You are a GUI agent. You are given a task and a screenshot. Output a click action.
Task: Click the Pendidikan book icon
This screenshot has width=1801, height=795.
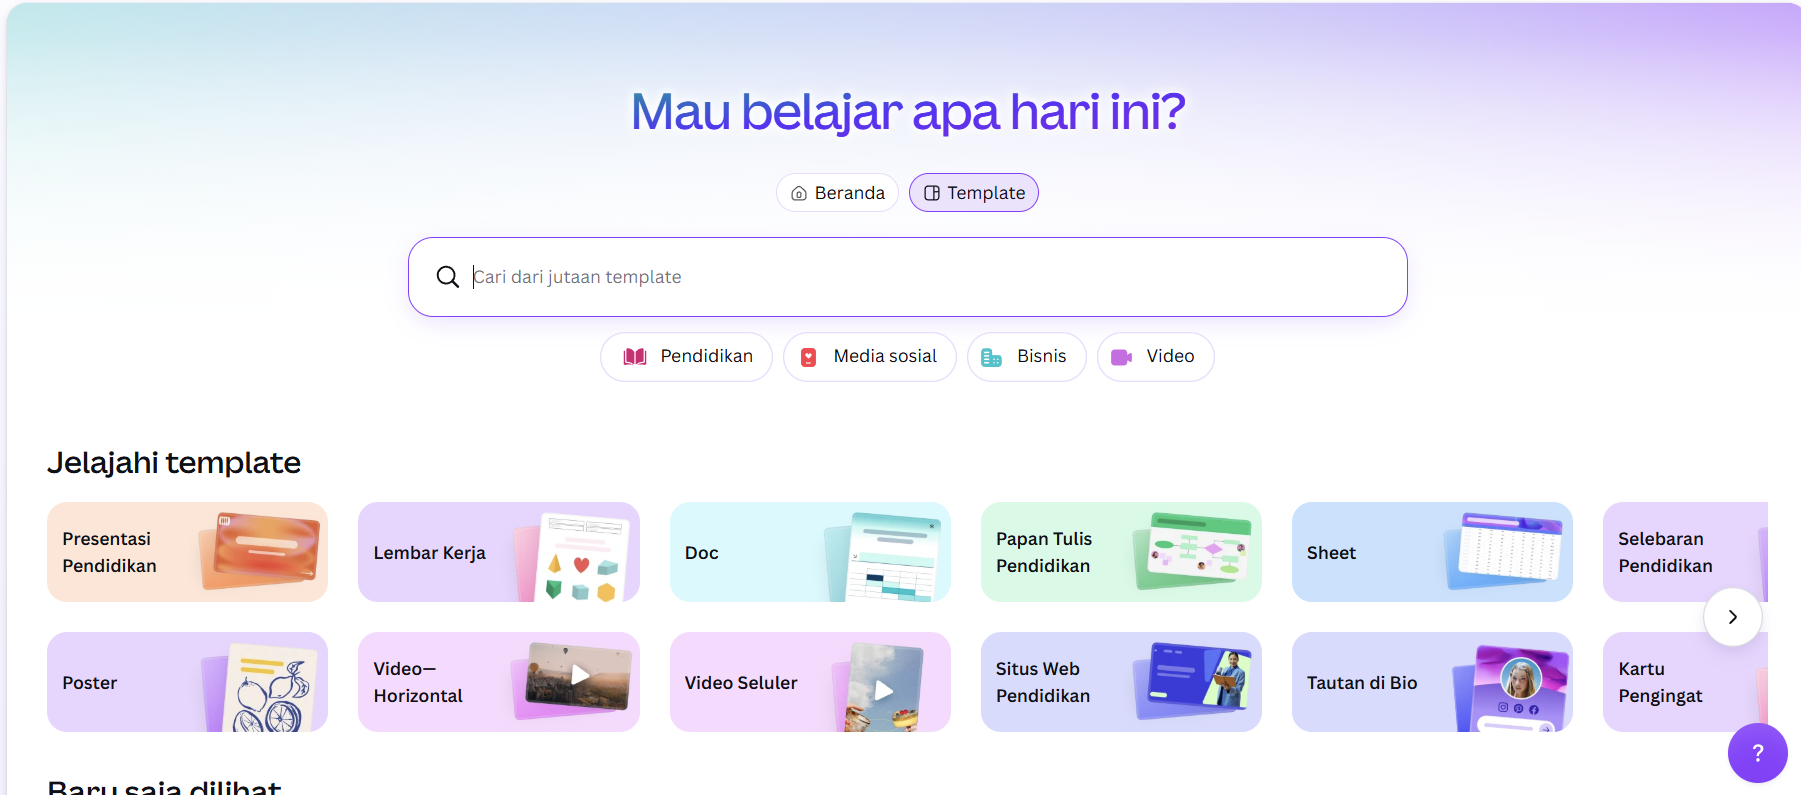click(x=635, y=357)
